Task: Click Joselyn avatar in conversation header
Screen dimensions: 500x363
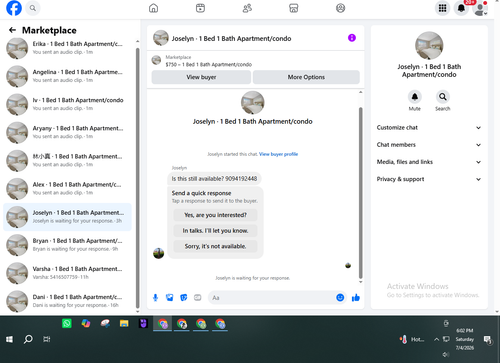Action: coord(161,38)
